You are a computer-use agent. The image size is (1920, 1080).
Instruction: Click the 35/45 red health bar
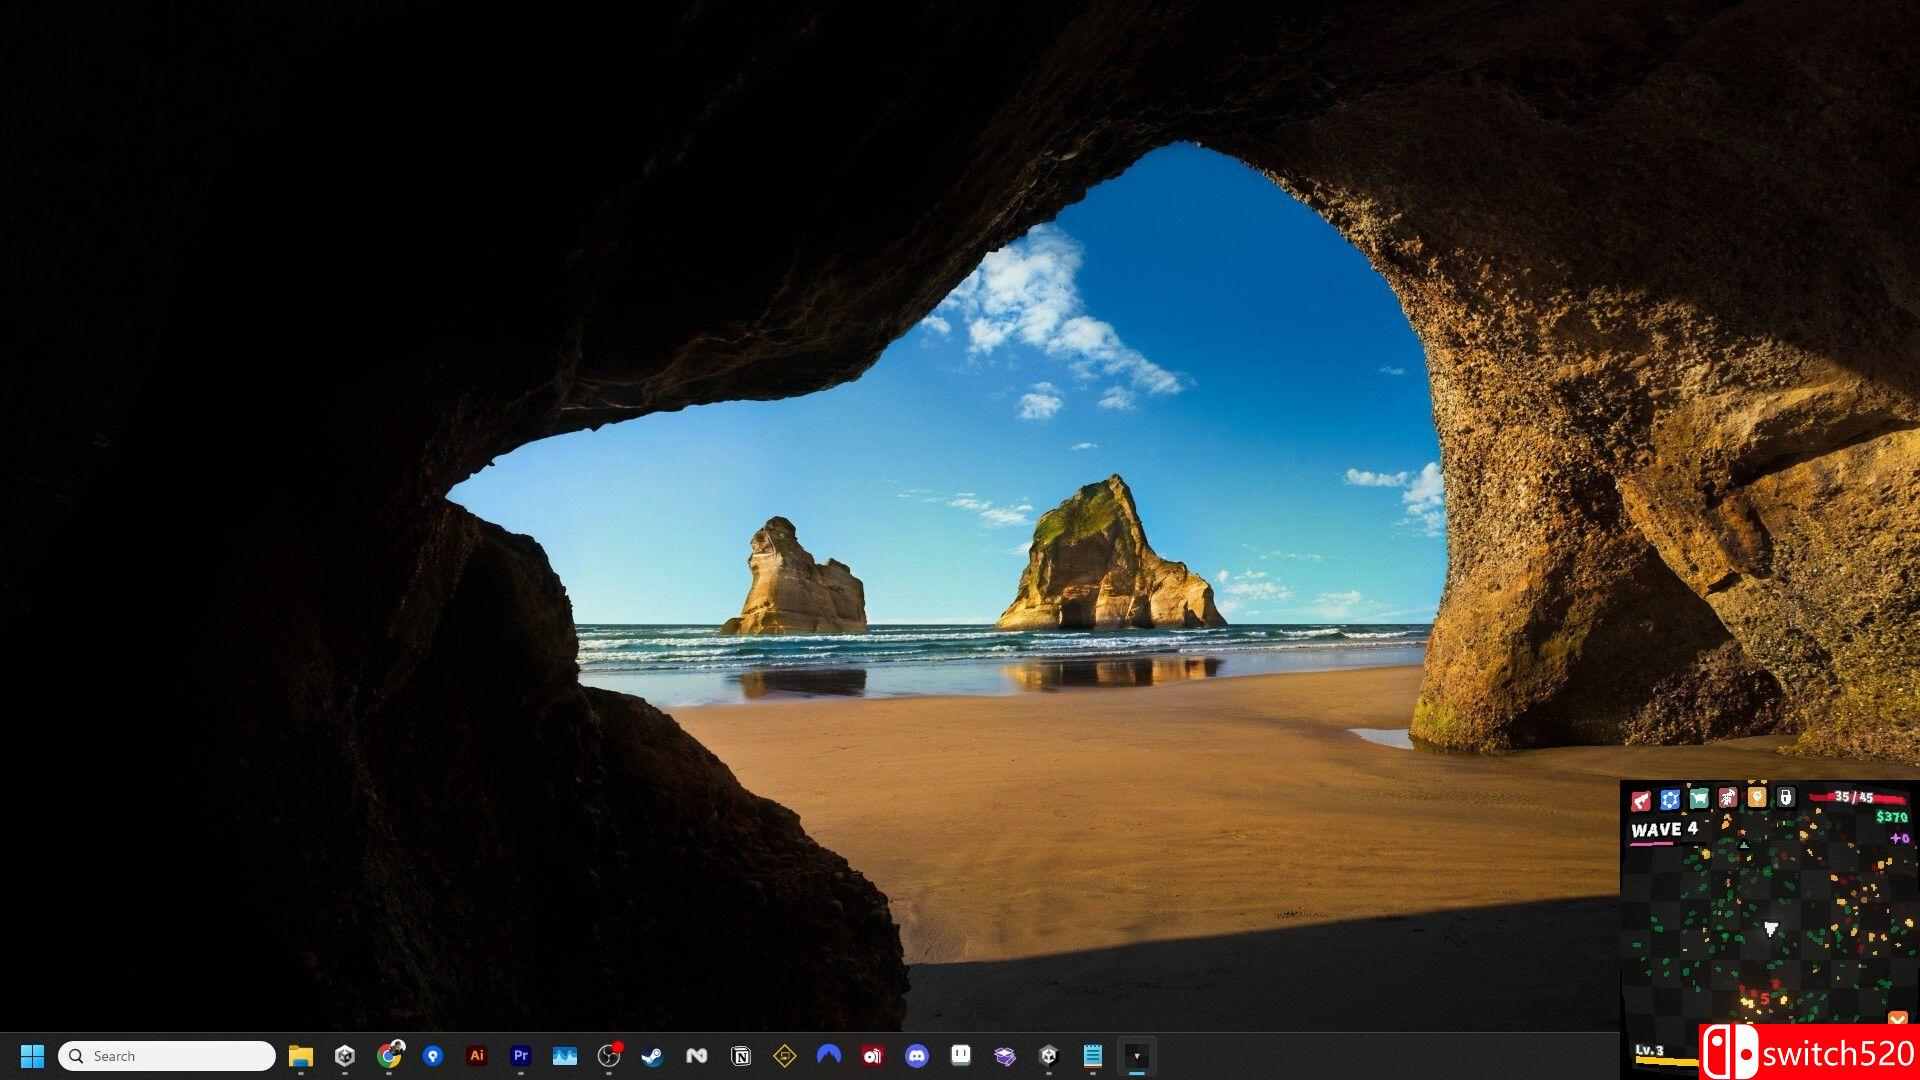tap(1857, 797)
